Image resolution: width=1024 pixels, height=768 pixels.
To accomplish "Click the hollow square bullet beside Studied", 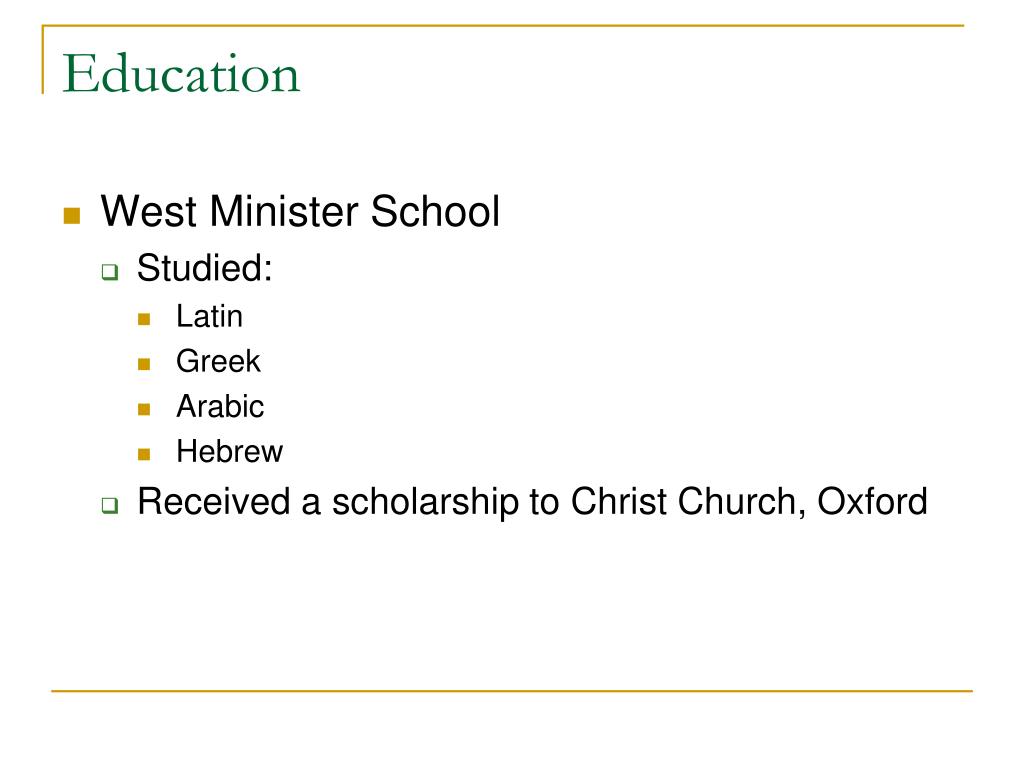I will pos(110,272).
